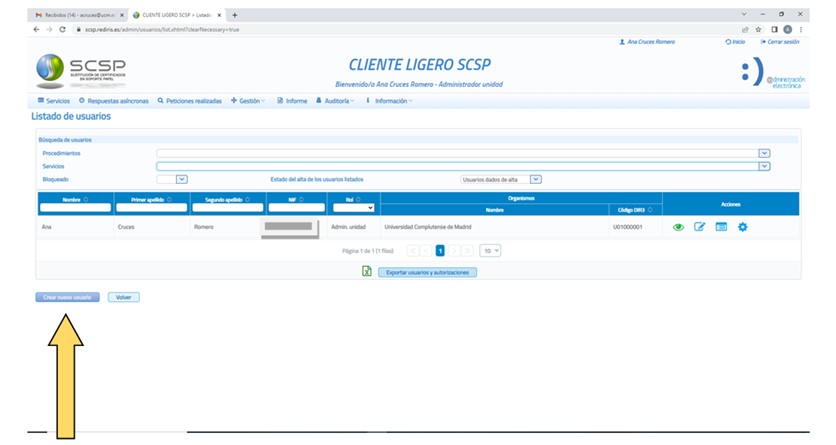
Task: Go to previous page of results
Action: click(426, 250)
